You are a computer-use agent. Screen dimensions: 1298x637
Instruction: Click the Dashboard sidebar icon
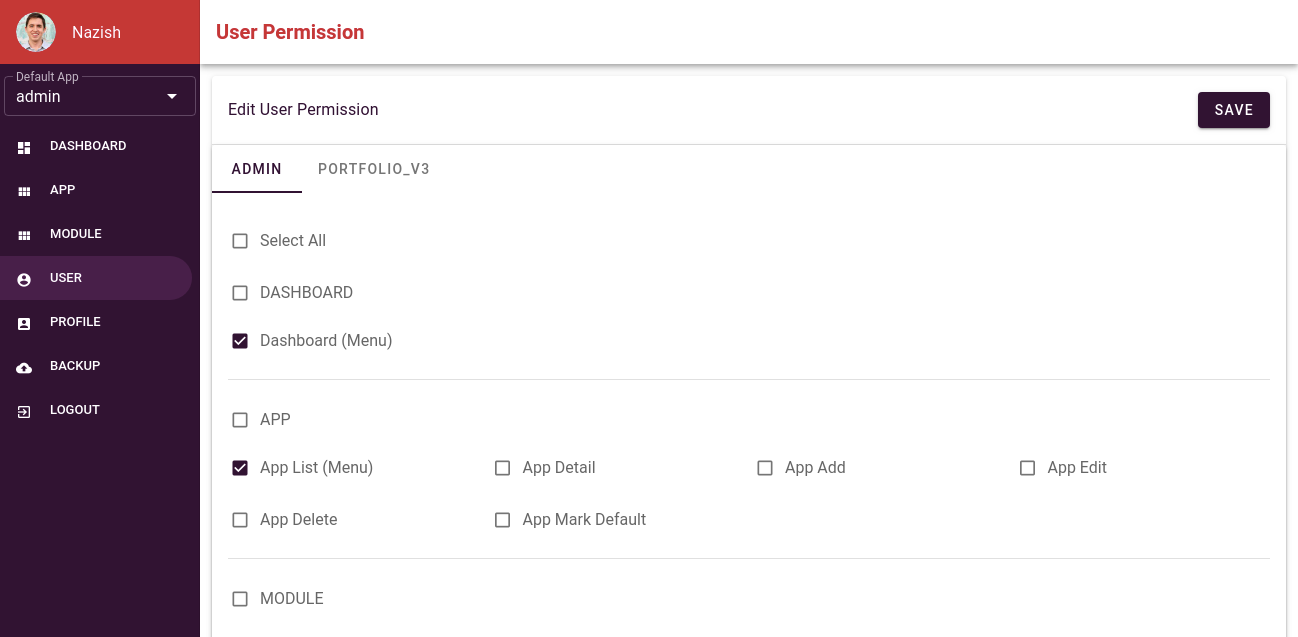click(24, 146)
